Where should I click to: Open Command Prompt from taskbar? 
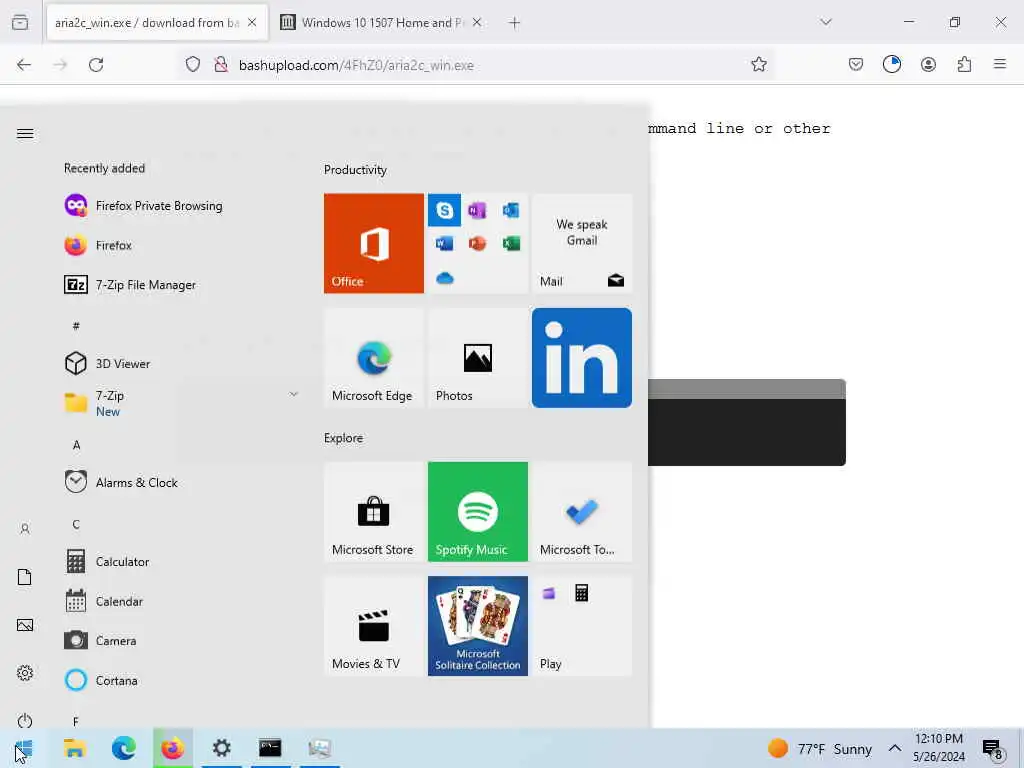tap(270, 748)
